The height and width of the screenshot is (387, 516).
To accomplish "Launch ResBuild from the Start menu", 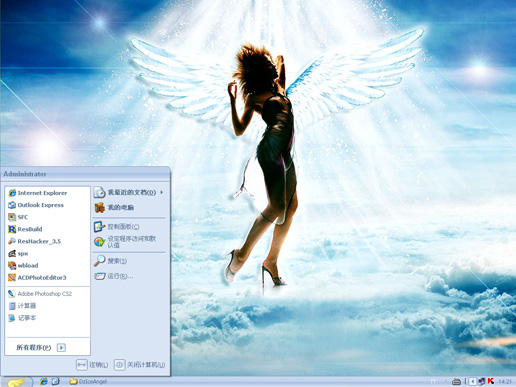I will [x=48, y=229].
